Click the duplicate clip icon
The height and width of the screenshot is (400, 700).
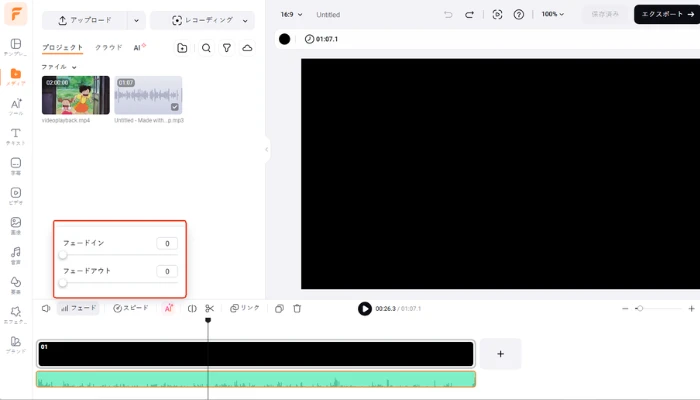pyautogui.click(x=279, y=308)
